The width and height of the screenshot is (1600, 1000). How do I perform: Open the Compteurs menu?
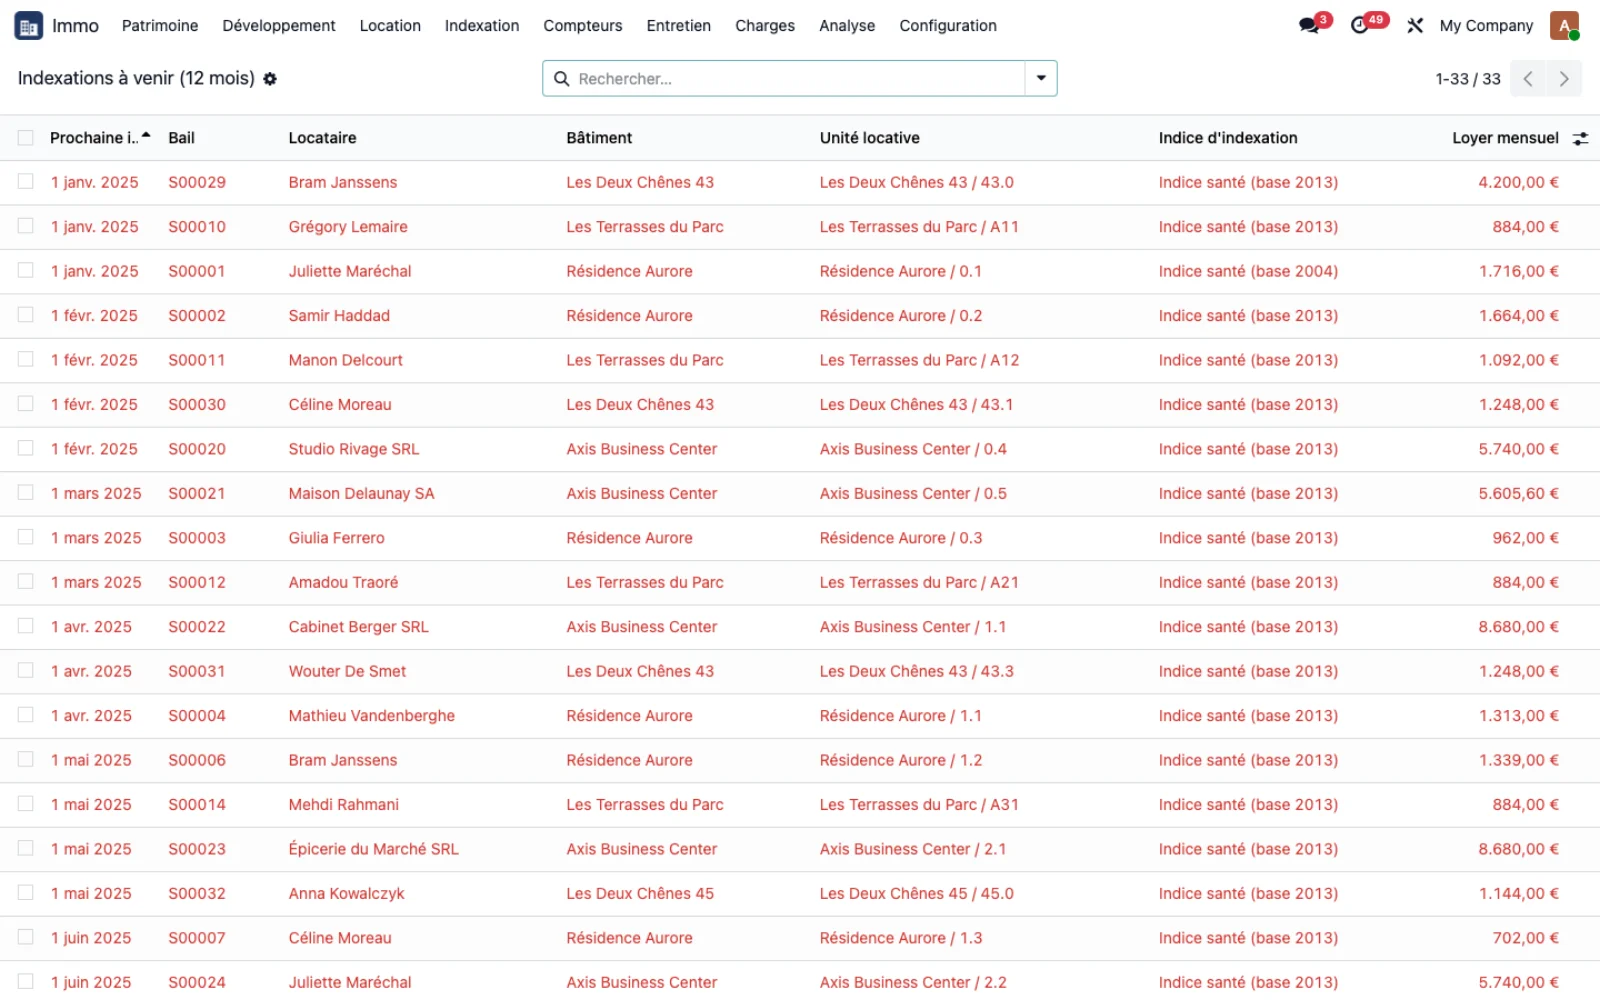pyautogui.click(x=583, y=26)
